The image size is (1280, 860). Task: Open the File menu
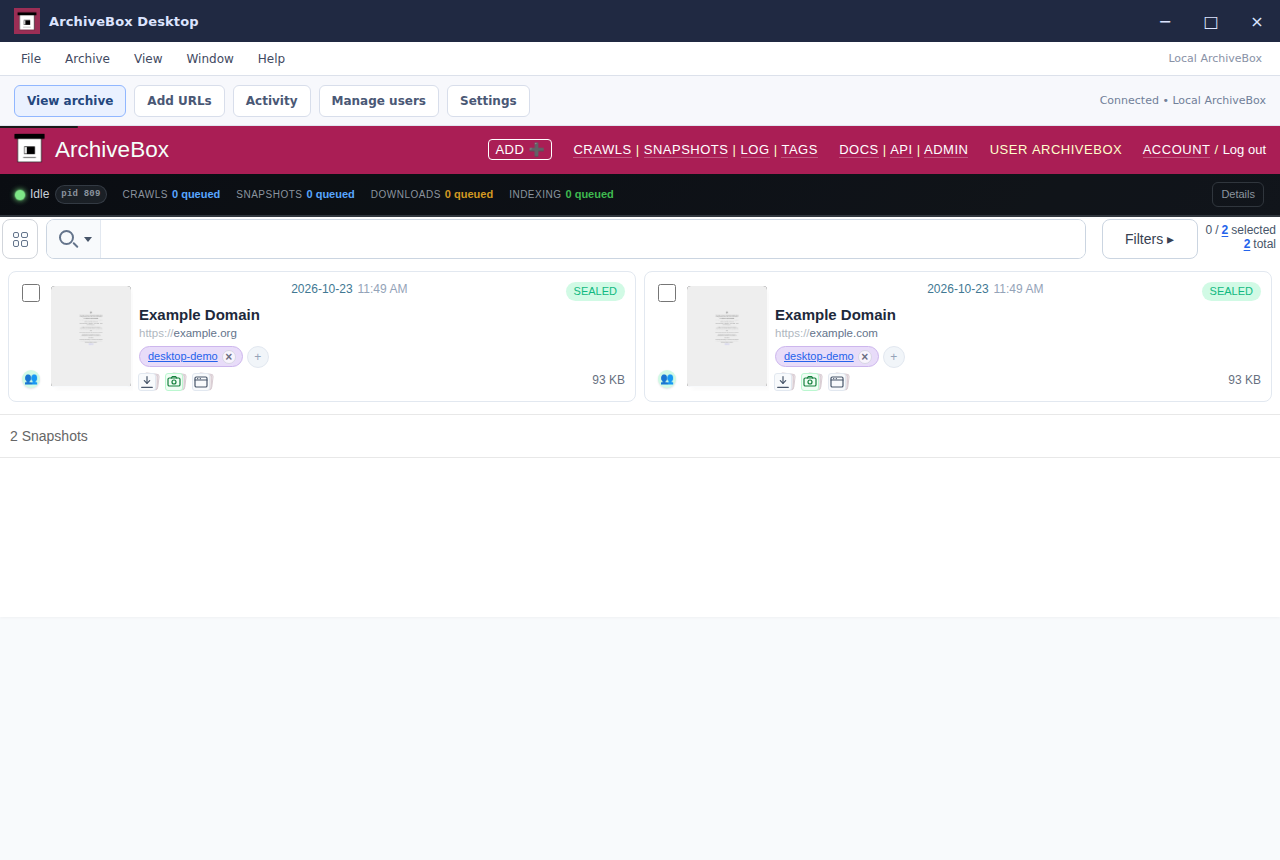(x=31, y=59)
